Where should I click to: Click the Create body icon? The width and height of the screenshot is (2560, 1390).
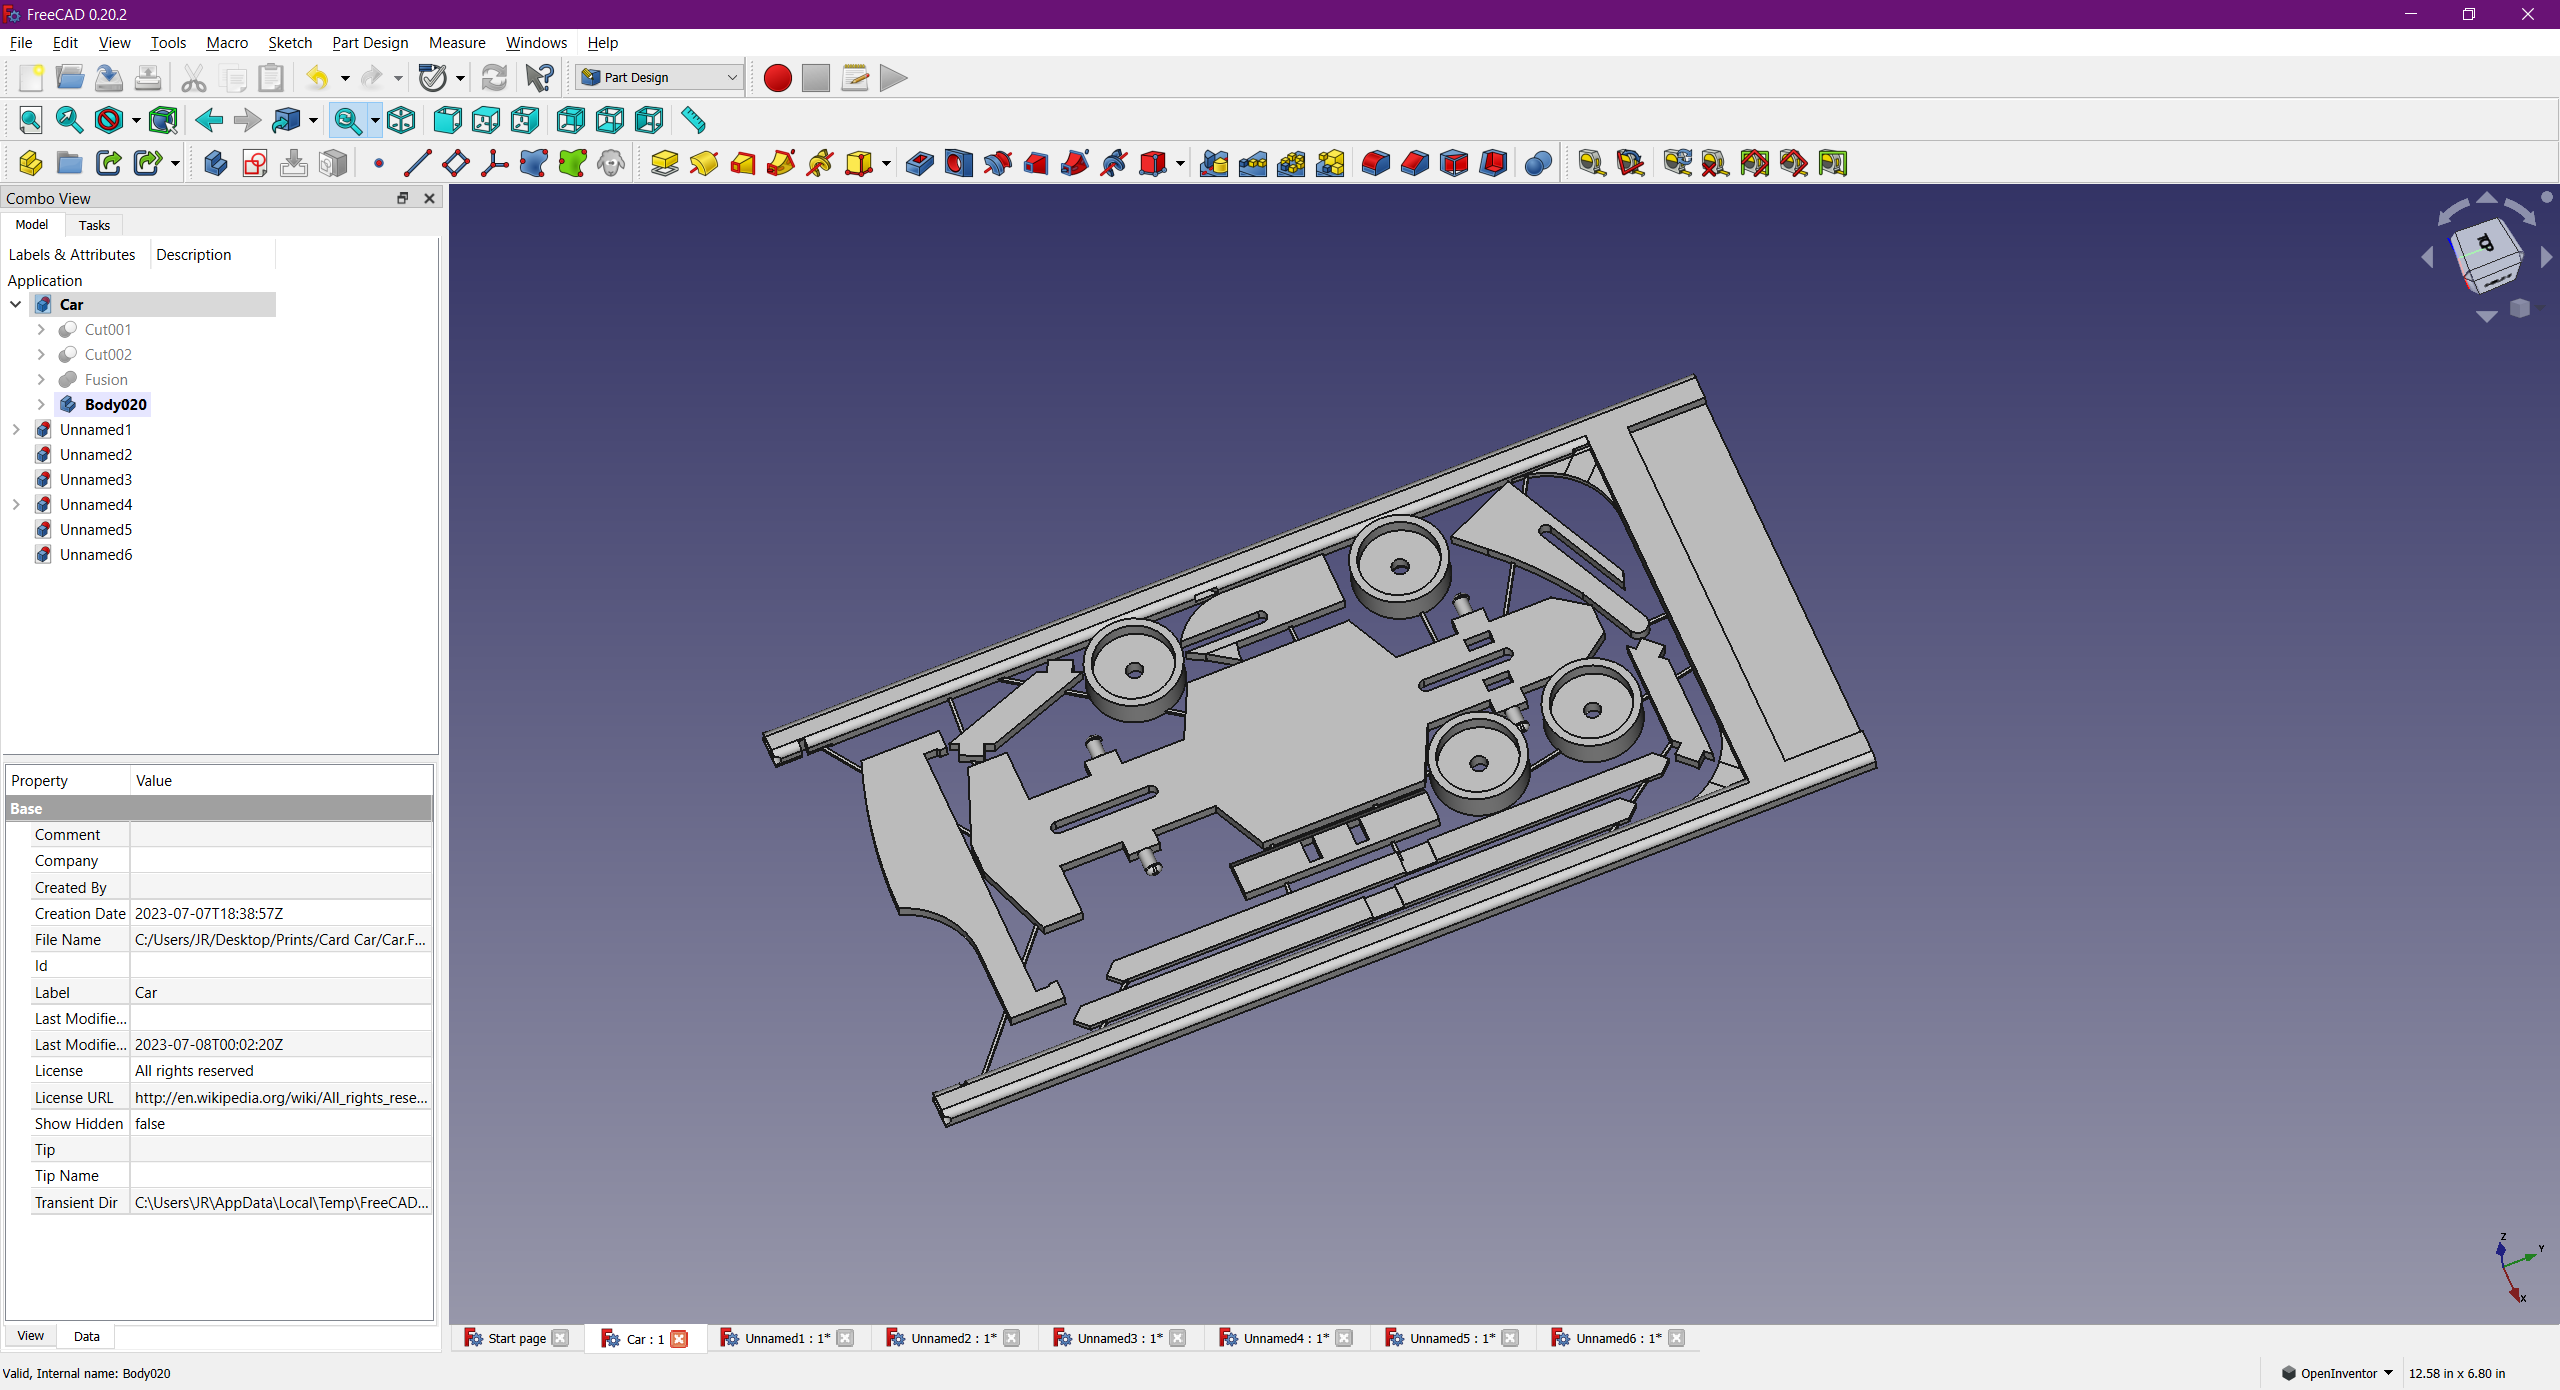[x=215, y=163]
